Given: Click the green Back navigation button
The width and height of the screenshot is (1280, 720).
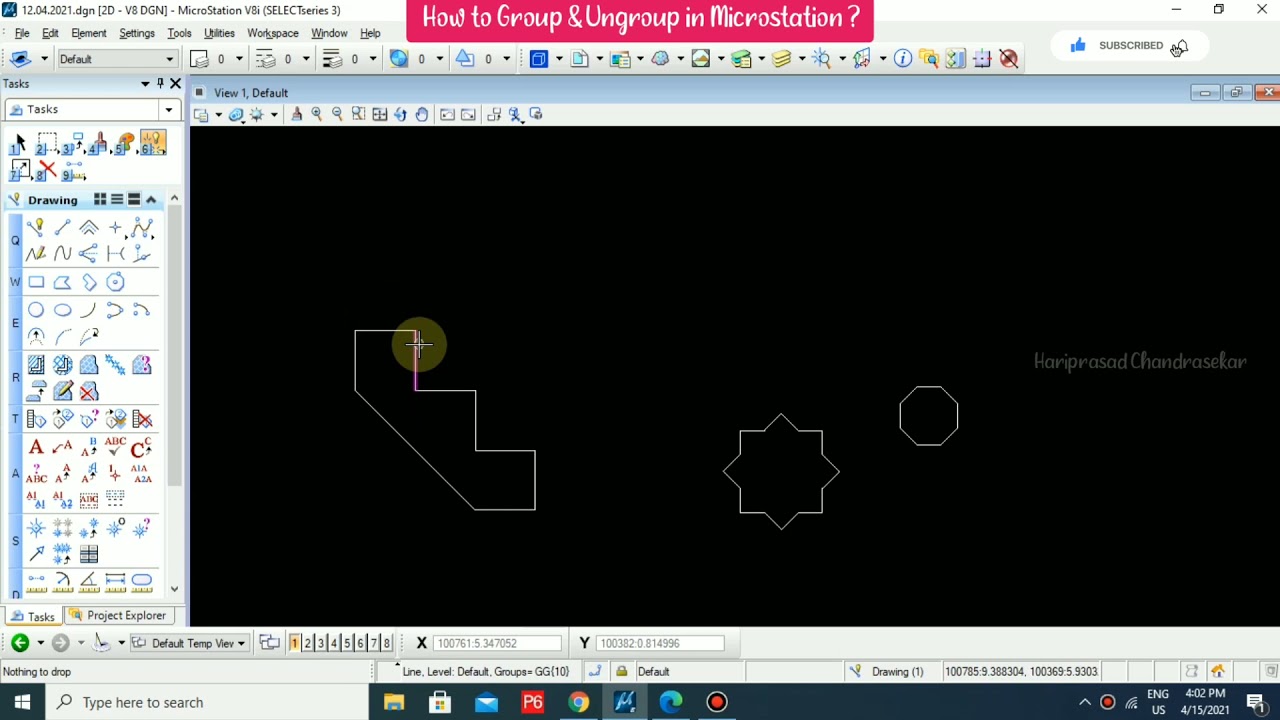Looking at the screenshot, I should [x=20, y=643].
